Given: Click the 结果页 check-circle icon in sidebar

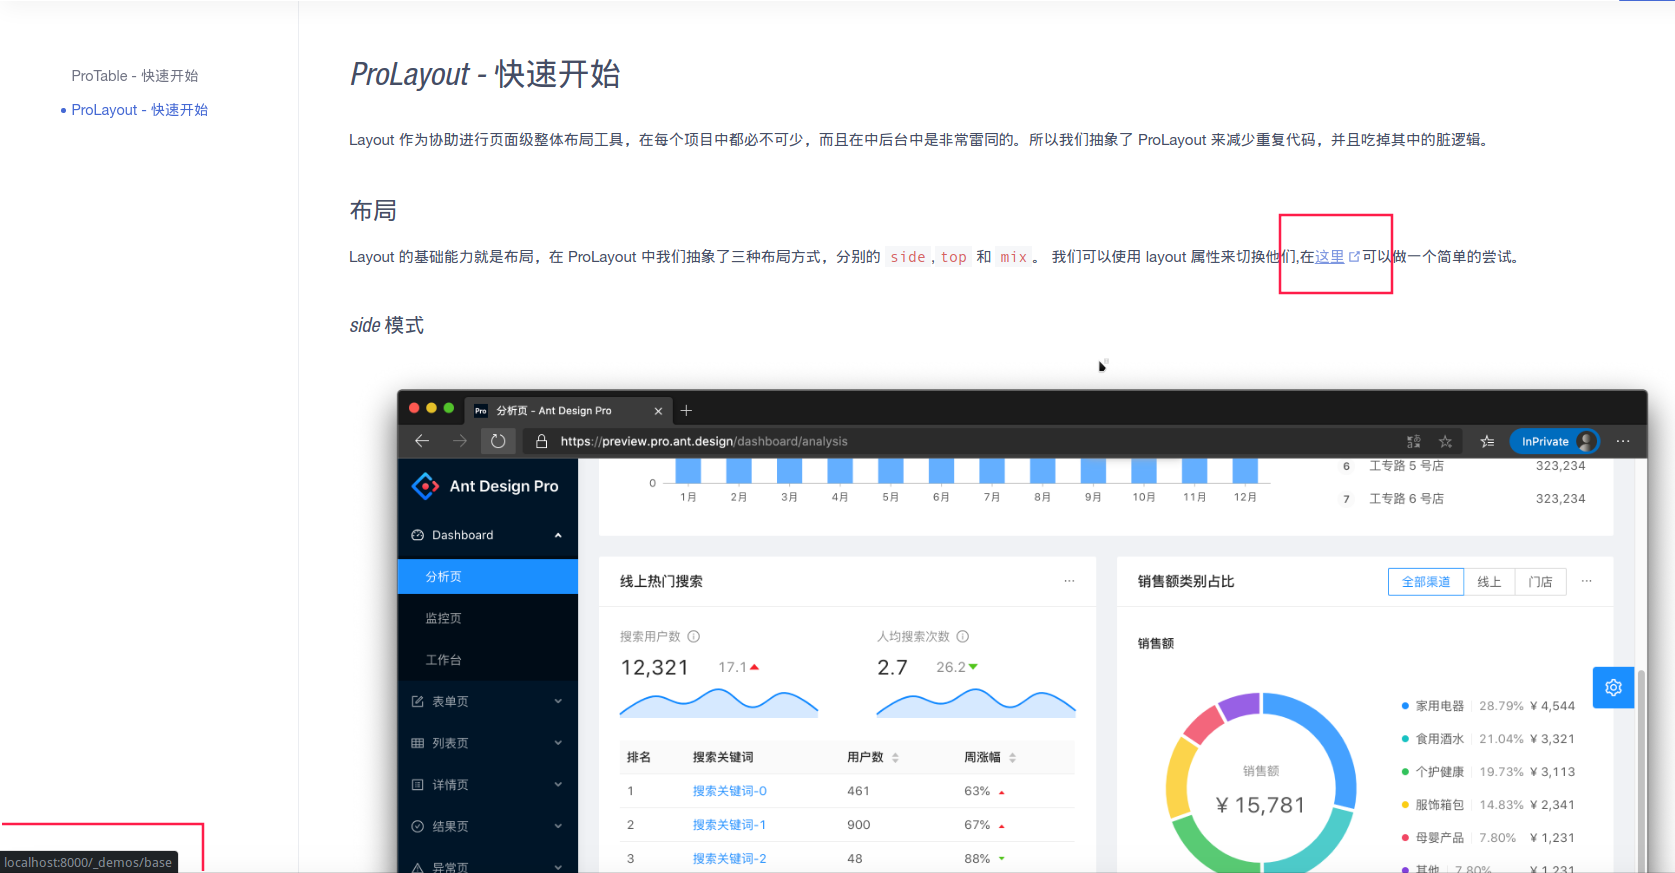Looking at the screenshot, I should (x=418, y=827).
